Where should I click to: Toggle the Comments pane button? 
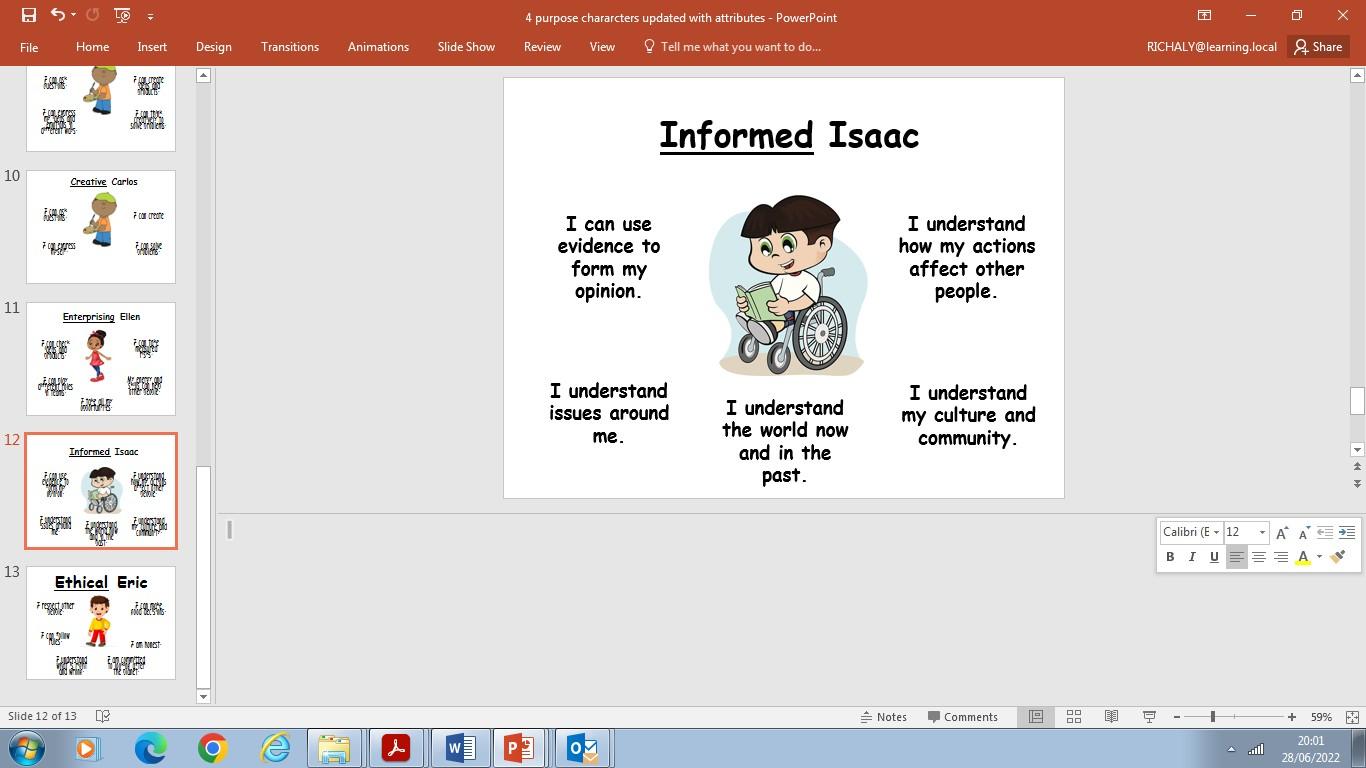(x=962, y=717)
